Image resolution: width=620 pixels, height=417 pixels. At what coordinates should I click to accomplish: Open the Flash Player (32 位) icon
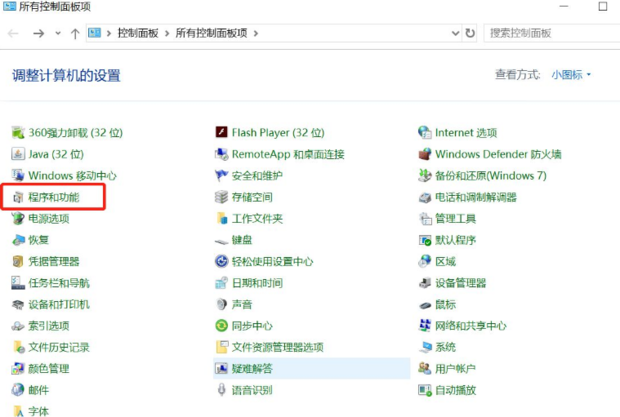pos(221,132)
